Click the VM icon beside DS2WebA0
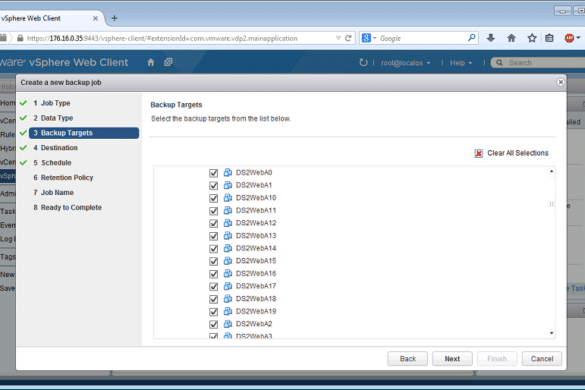 (x=228, y=172)
